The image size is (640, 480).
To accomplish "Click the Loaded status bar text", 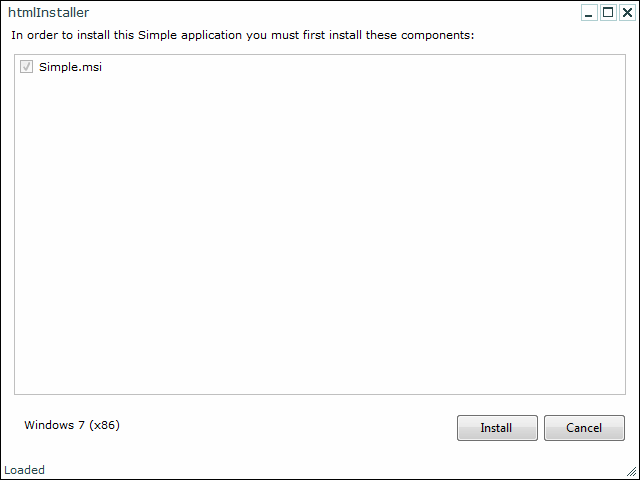I will pyautogui.click(x=24, y=470).
